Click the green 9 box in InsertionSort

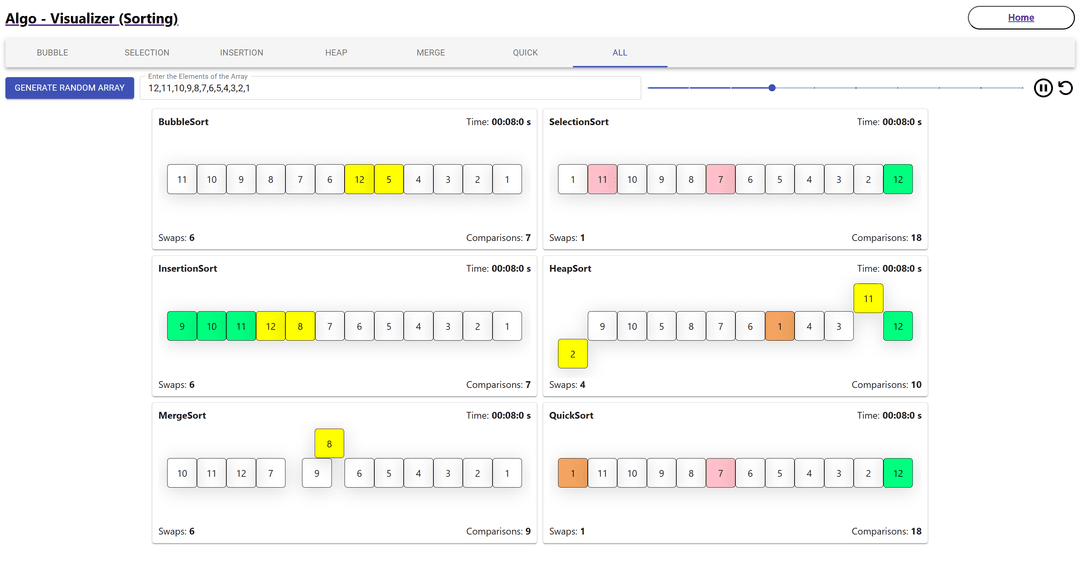tap(182, 327)
